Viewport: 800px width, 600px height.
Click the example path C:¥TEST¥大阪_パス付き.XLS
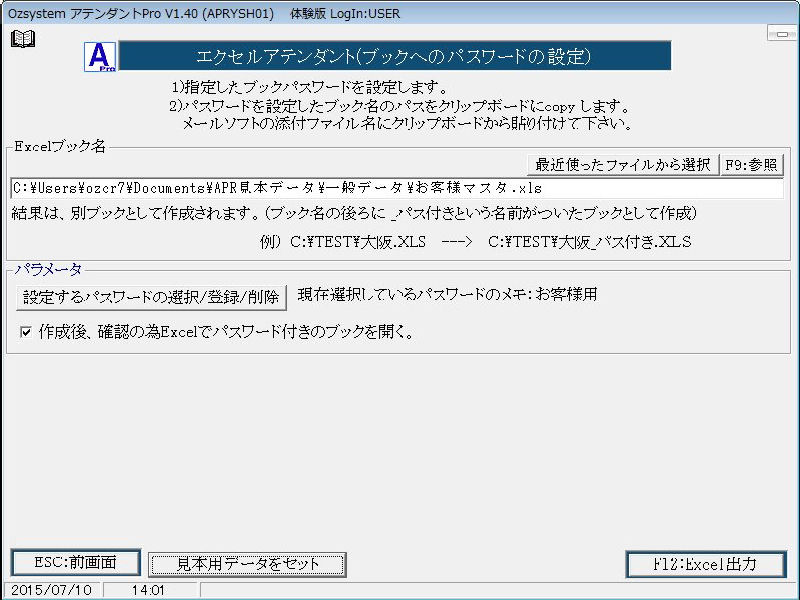pyautogui.click(x=590, y=242)
